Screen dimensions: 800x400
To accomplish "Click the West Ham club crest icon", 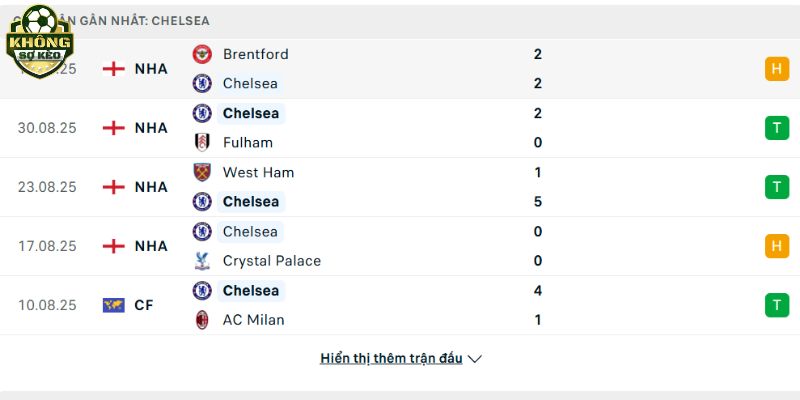I will [202, 172].
